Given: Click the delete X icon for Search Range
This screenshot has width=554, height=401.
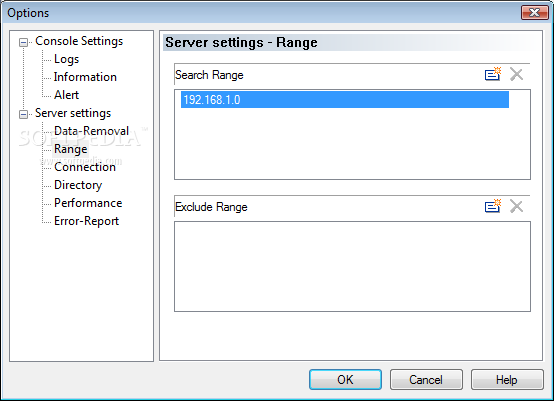Looking at the screenshot, I should tap(516, 74).
